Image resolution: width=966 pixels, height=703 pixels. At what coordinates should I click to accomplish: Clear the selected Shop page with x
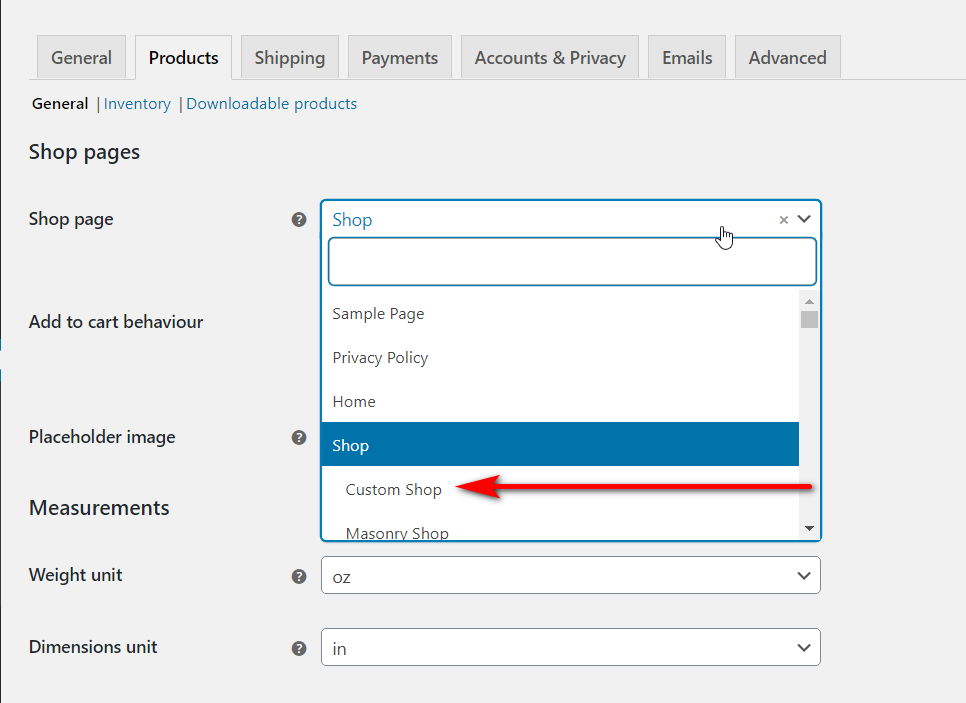pyautogui.click(x=784, y=220)
